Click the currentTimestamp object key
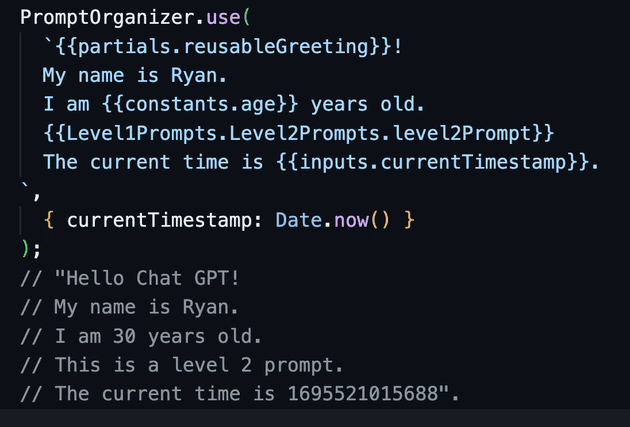630x427 pixels. [159, 221]
